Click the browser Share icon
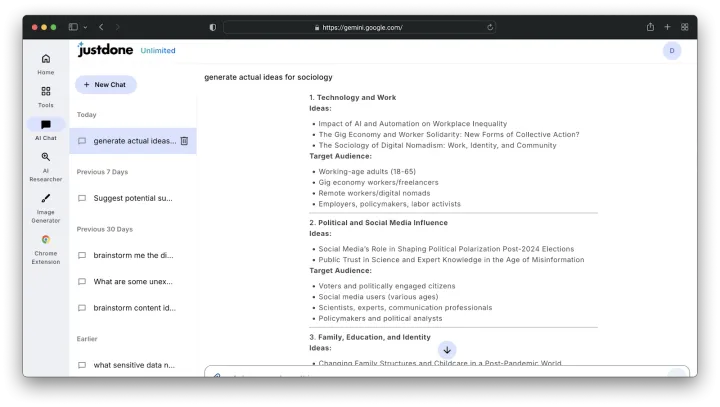 [650, 27]
